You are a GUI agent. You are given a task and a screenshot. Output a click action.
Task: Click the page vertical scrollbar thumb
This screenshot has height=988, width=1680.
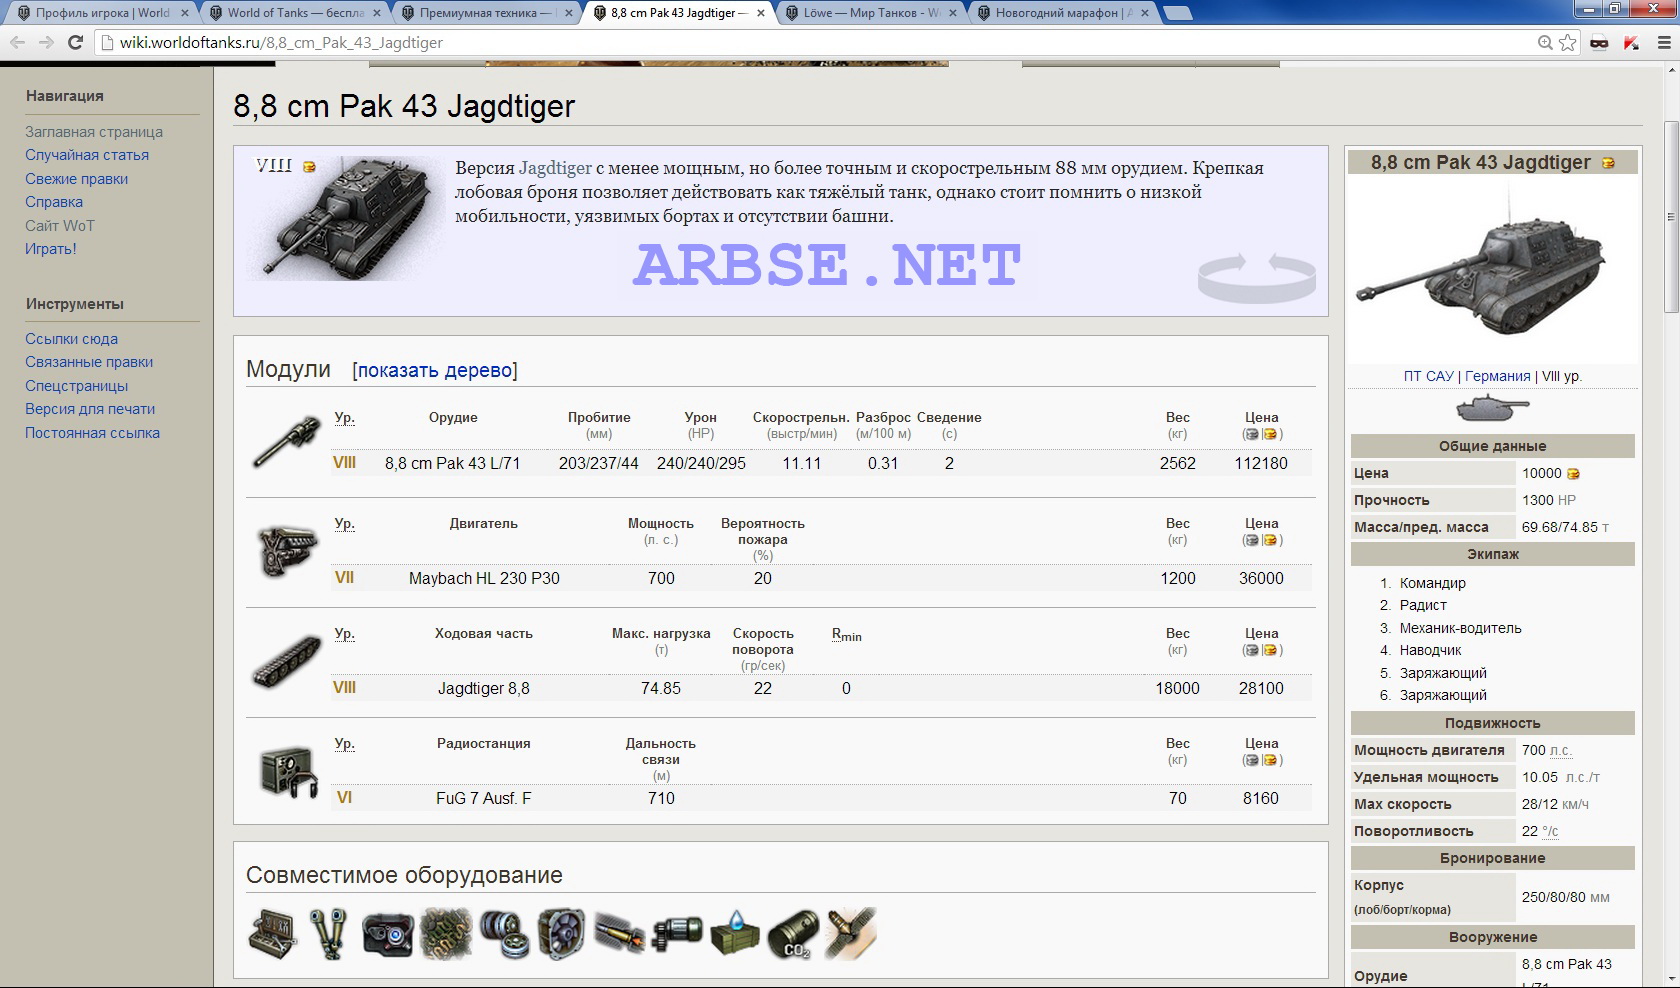pyautogui.click(x=1671, y=216)
